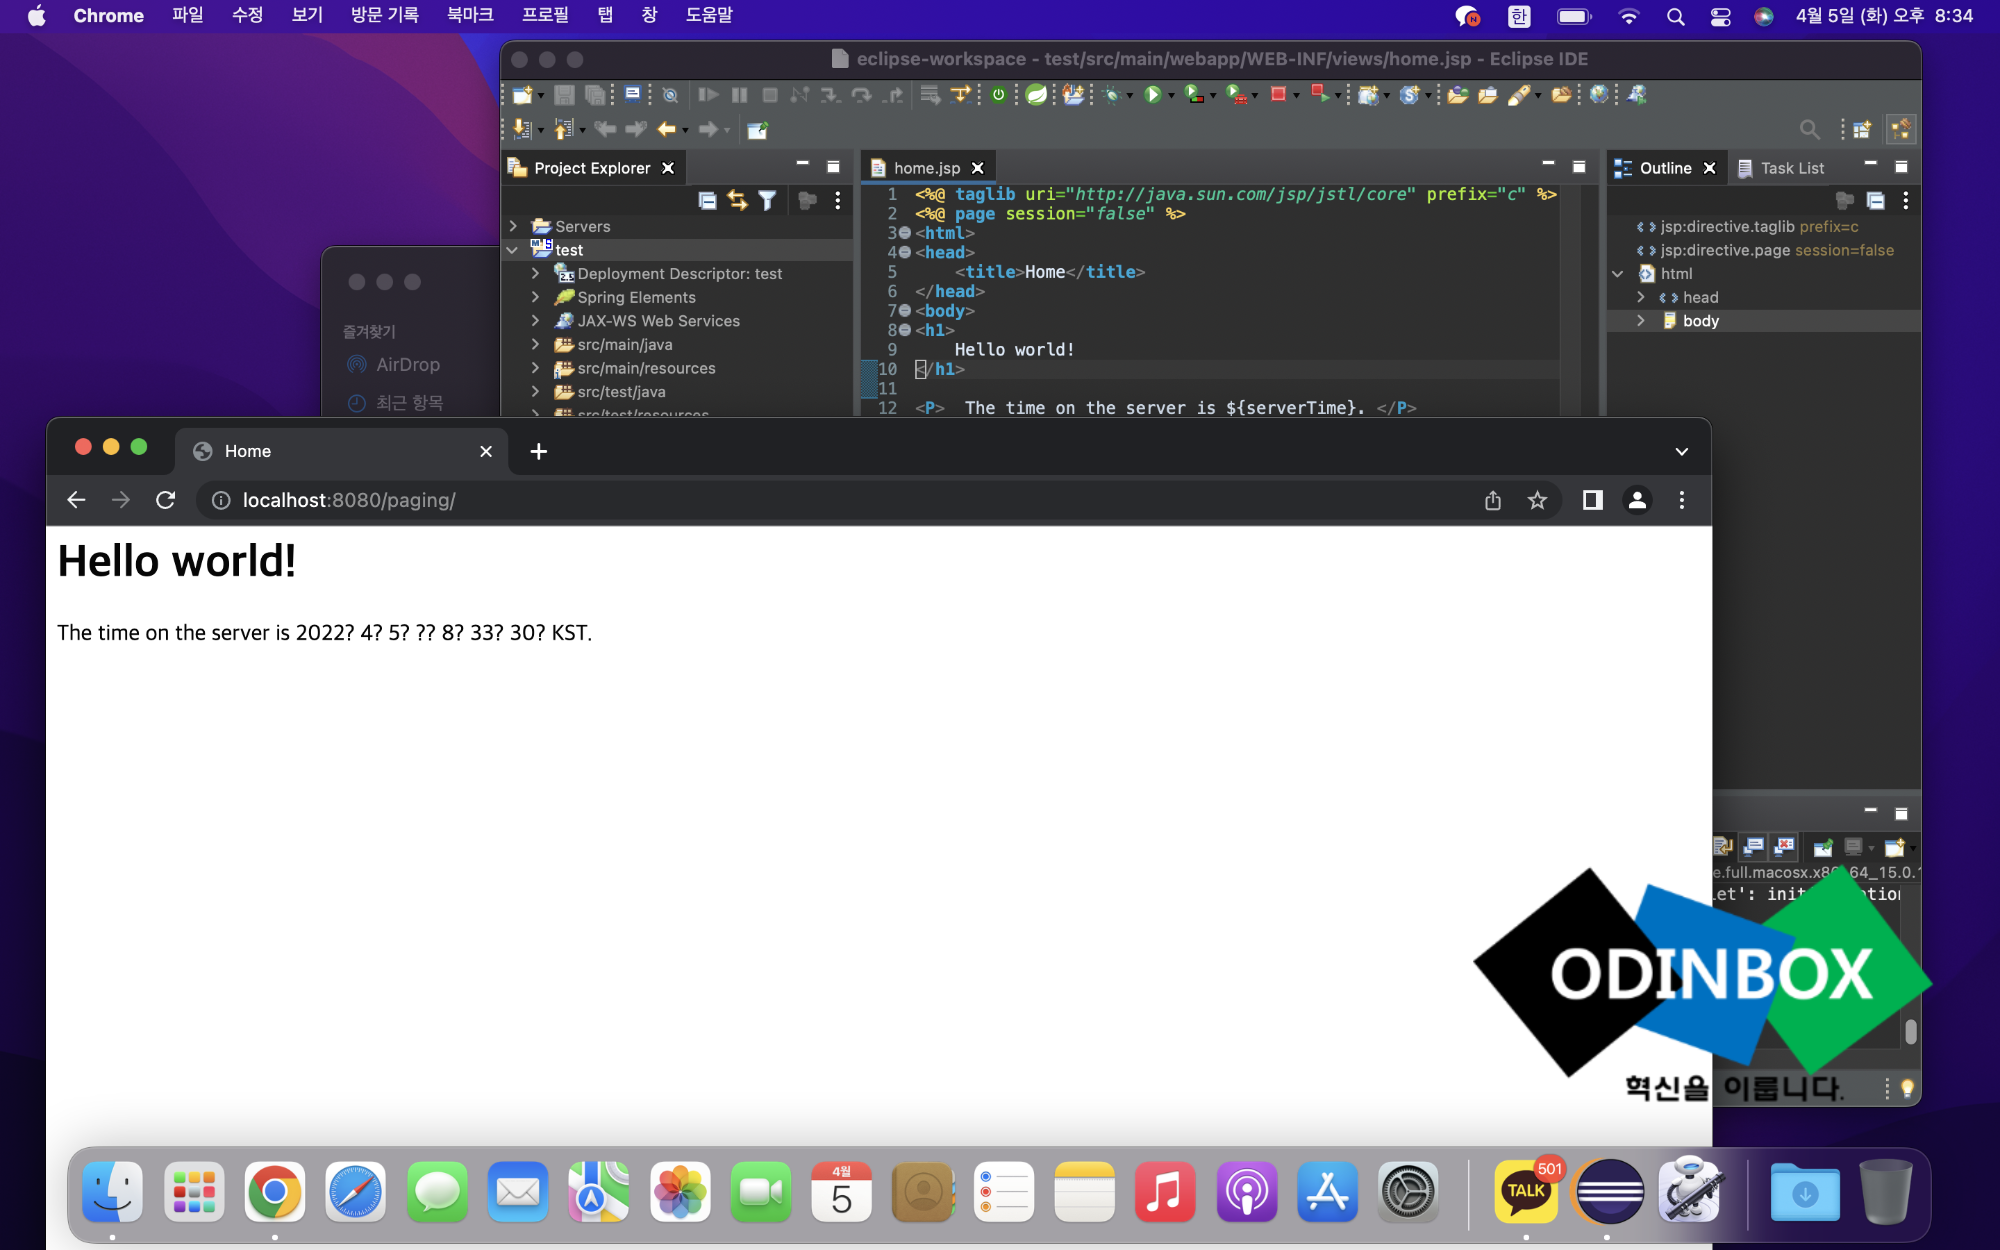
Task: Bookmark this page with star icon
Action: pyautogui.click(x=1537, y=500)
